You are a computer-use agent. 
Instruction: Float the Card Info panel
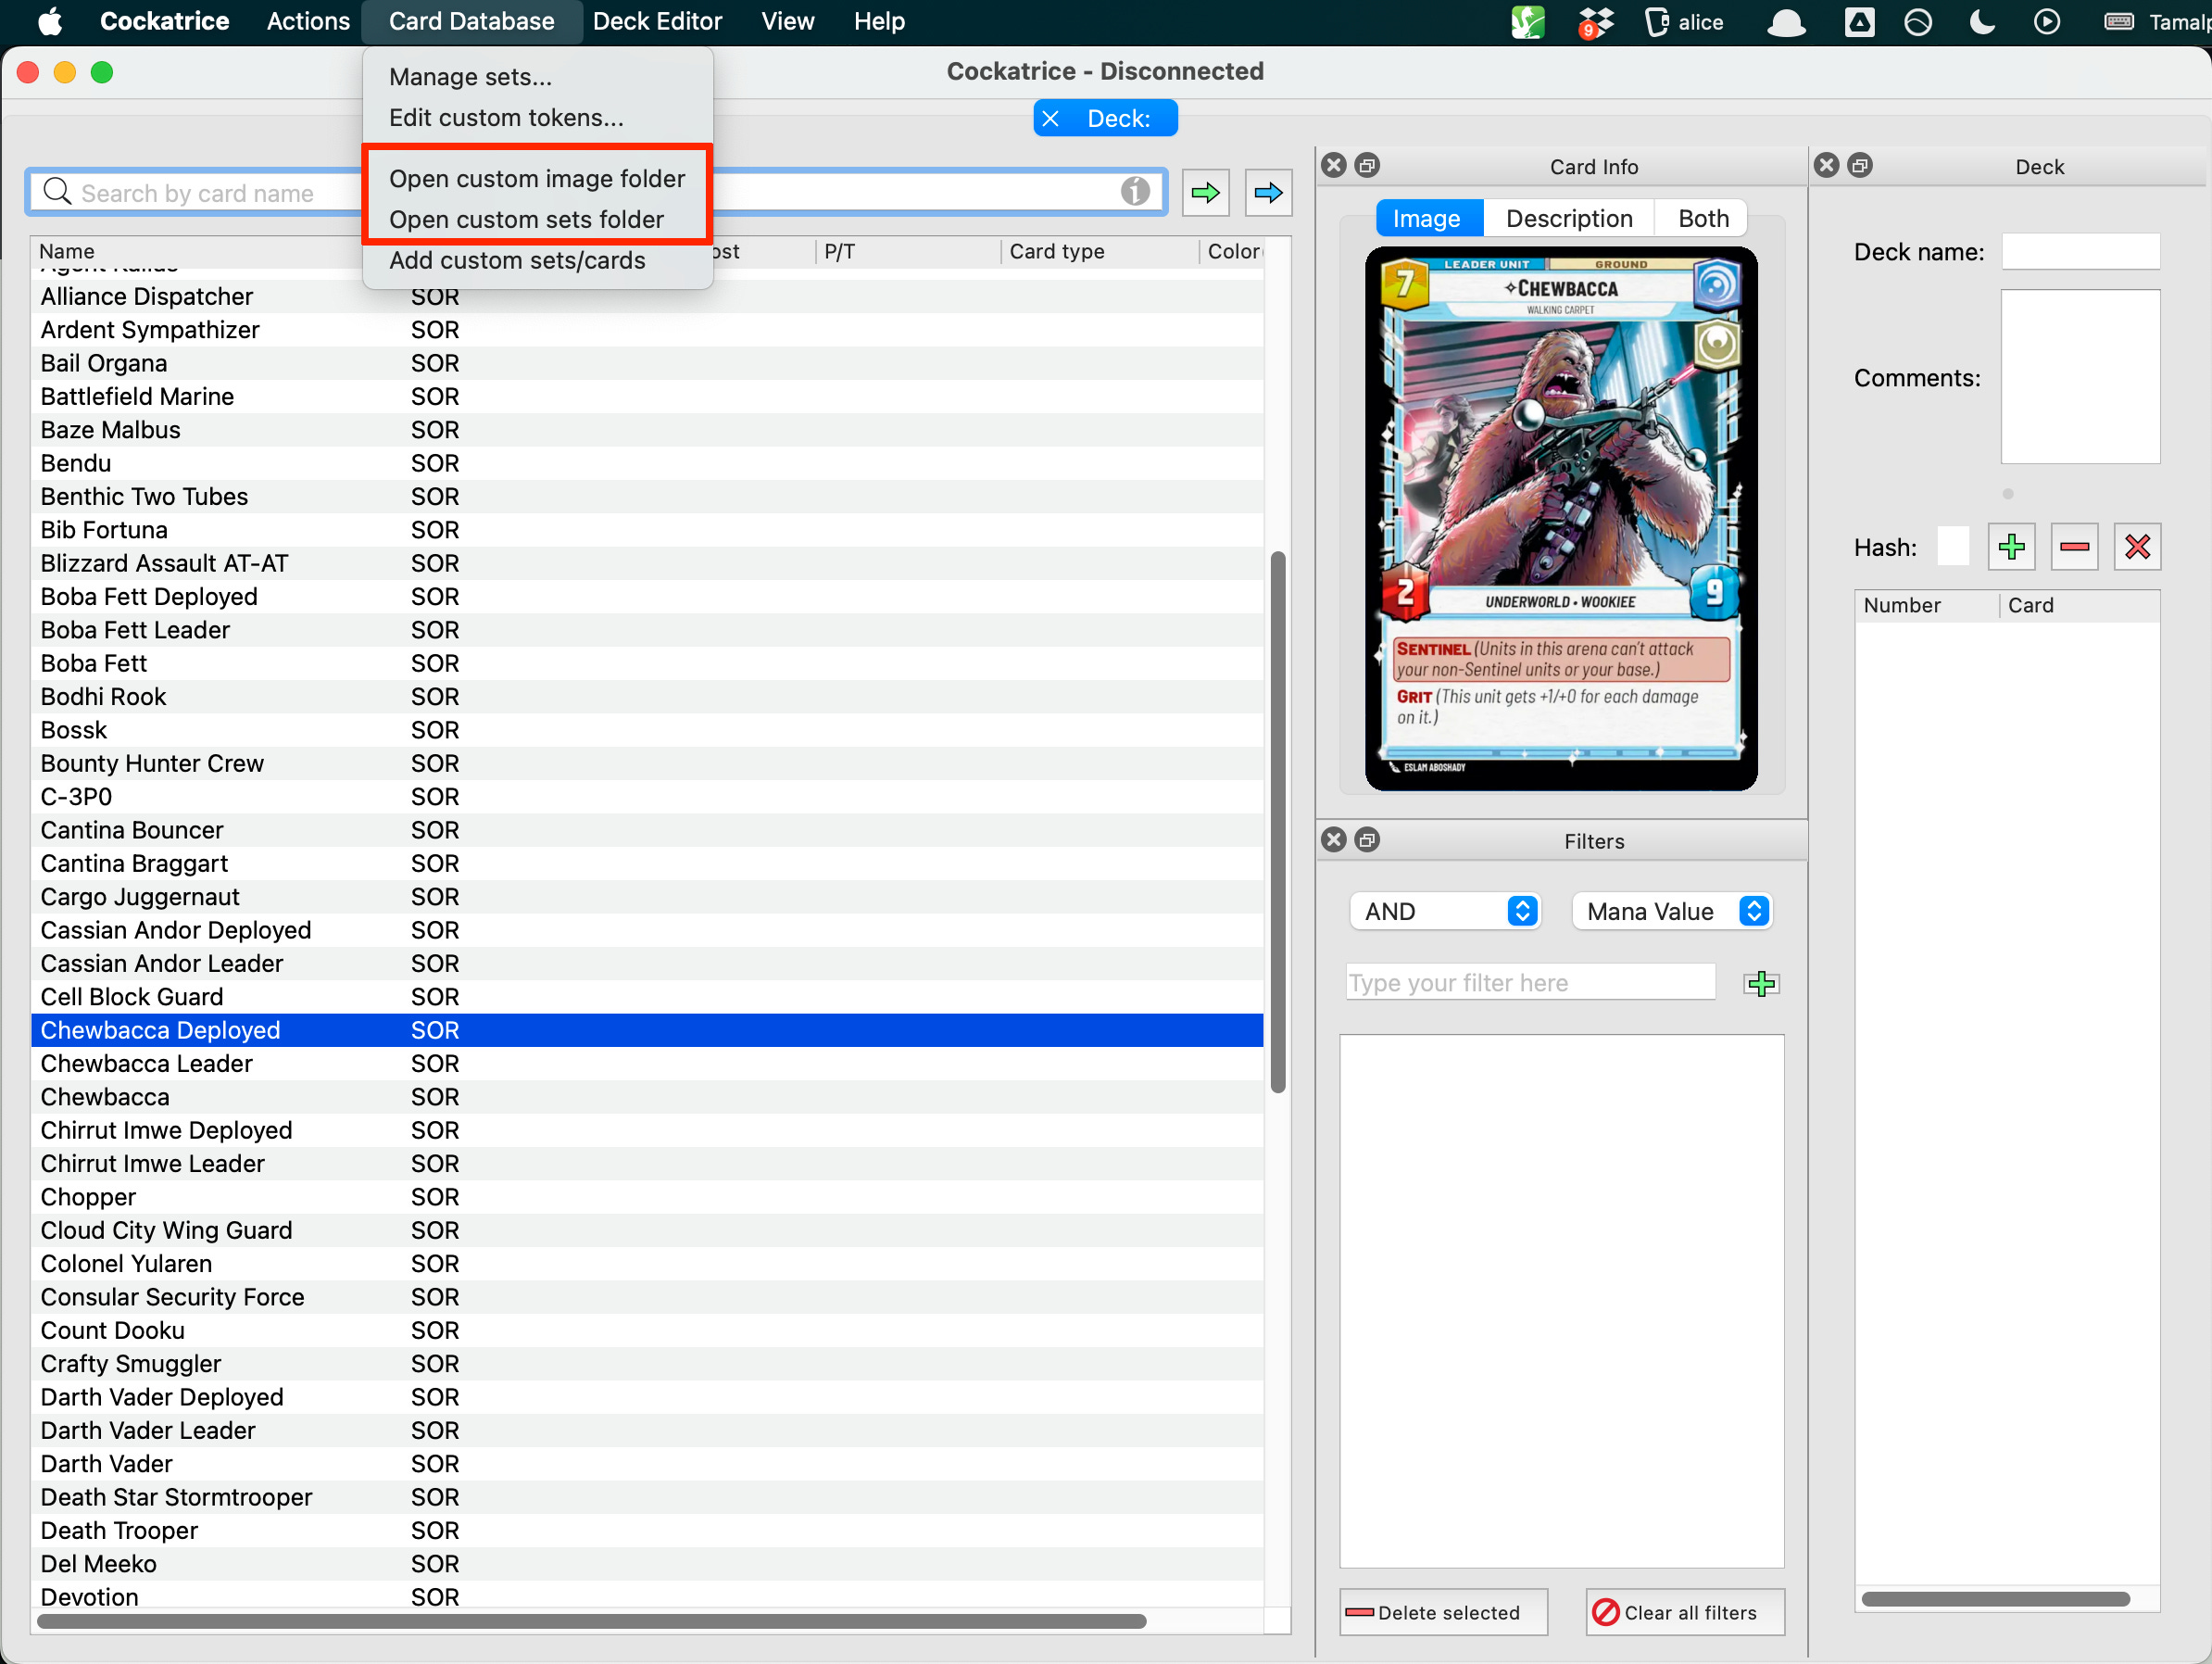(x=1367, y=166)
